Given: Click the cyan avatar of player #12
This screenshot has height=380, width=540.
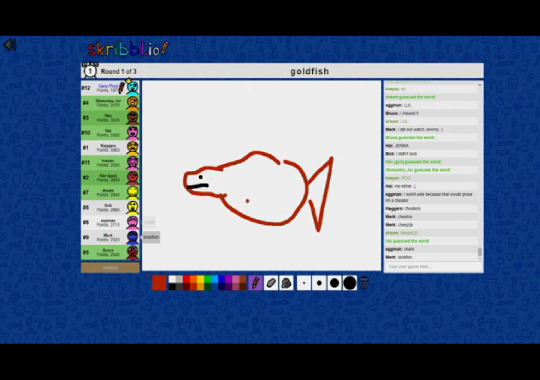Looking at the screenshot, I should pyautogui.click(x=133, y=88).
